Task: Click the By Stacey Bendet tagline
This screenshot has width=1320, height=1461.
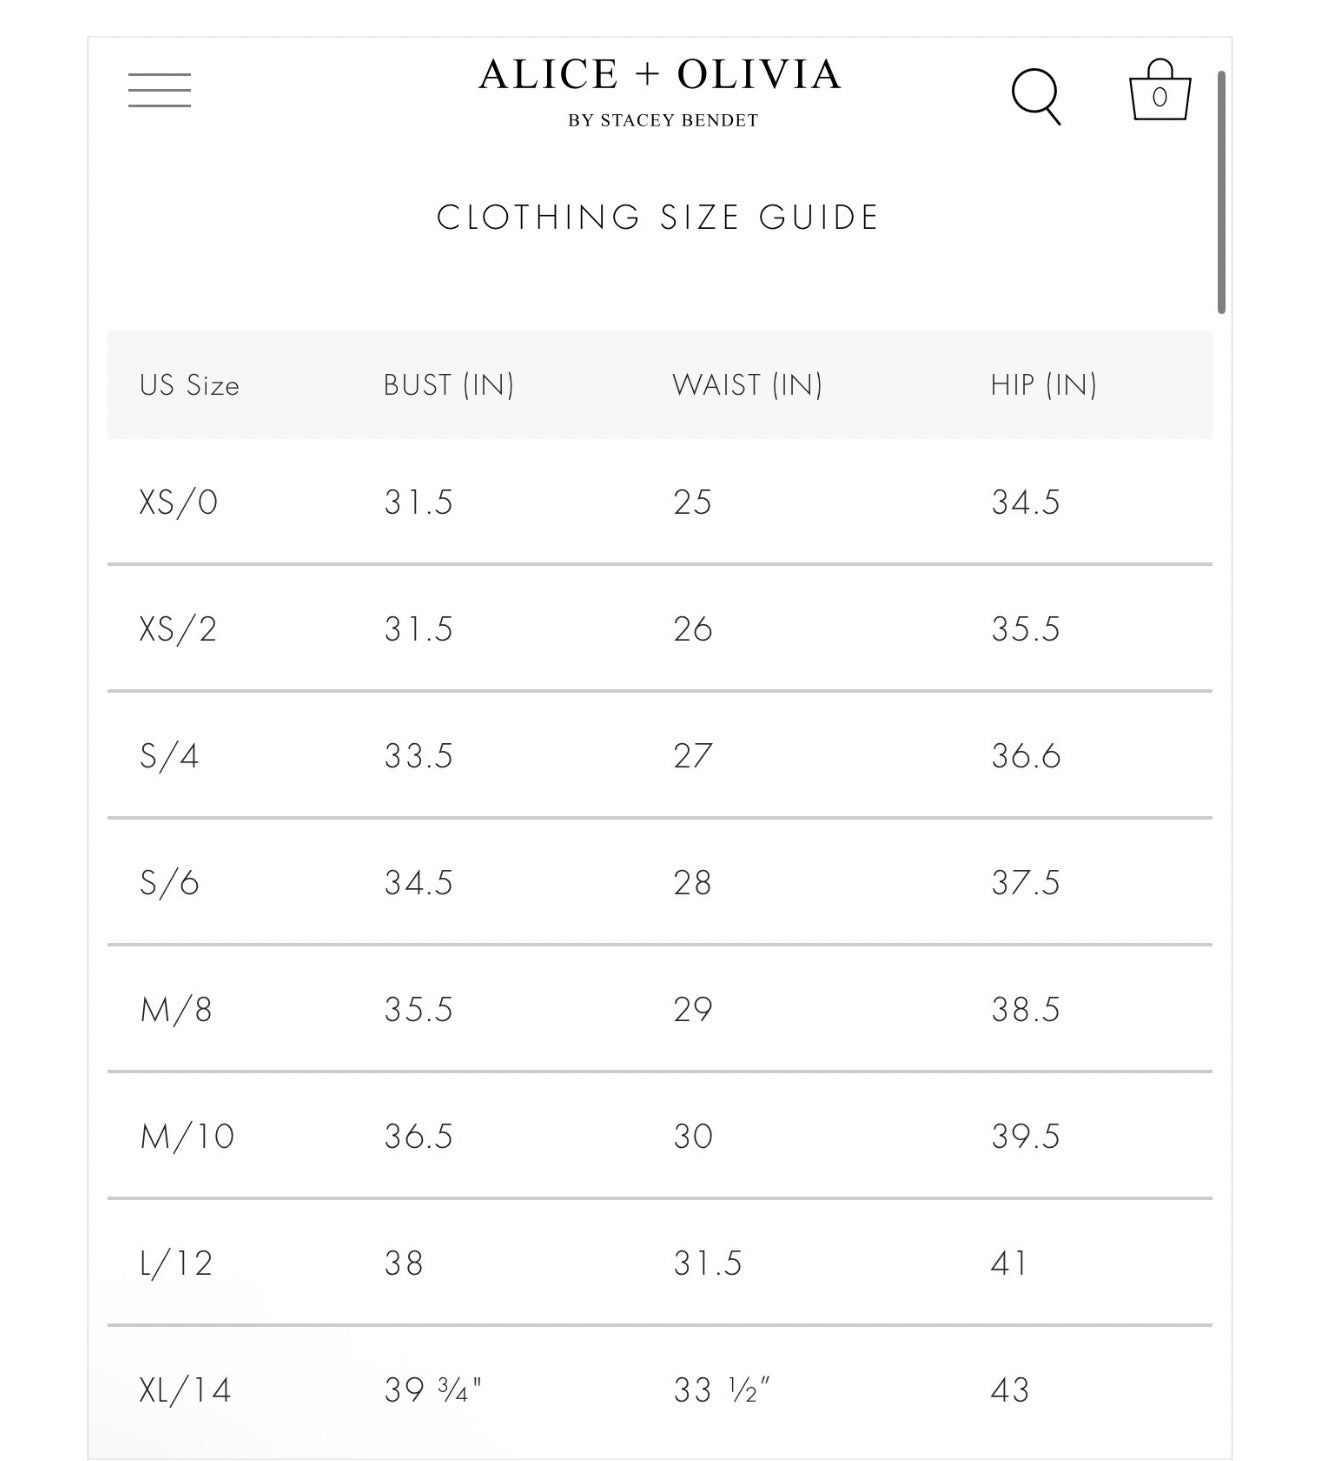Action: (x=663, y=120)
